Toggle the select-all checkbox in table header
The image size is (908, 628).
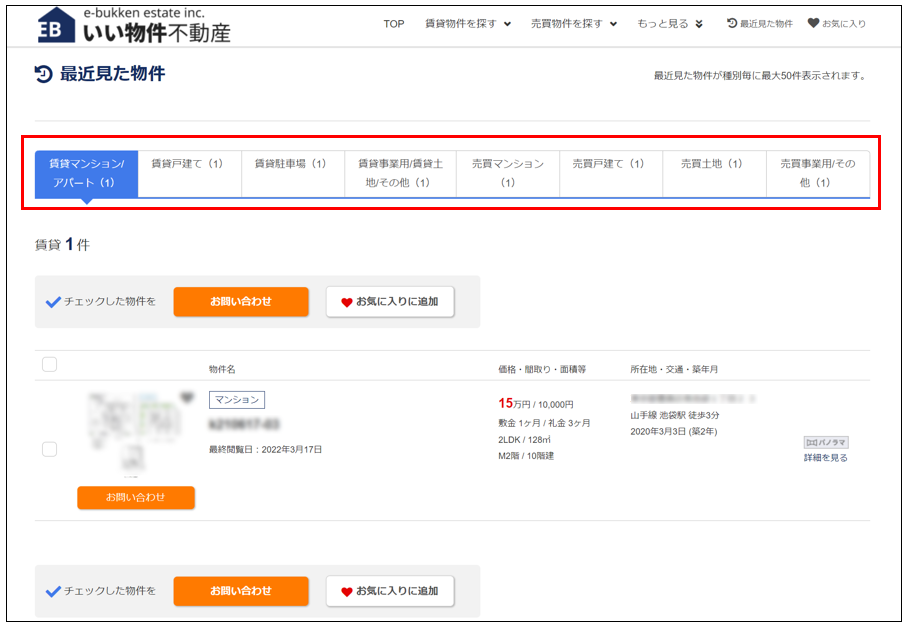coord(49,365)
